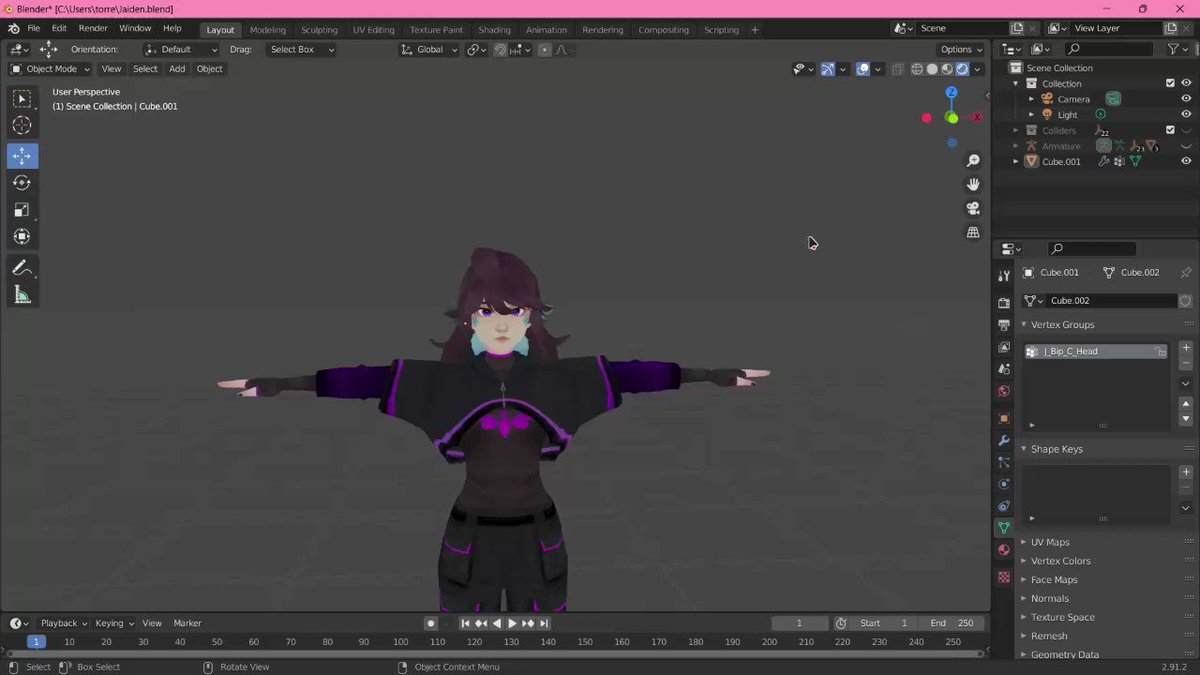
Task: Toggle snapping magnet icon
Action: 500,49
